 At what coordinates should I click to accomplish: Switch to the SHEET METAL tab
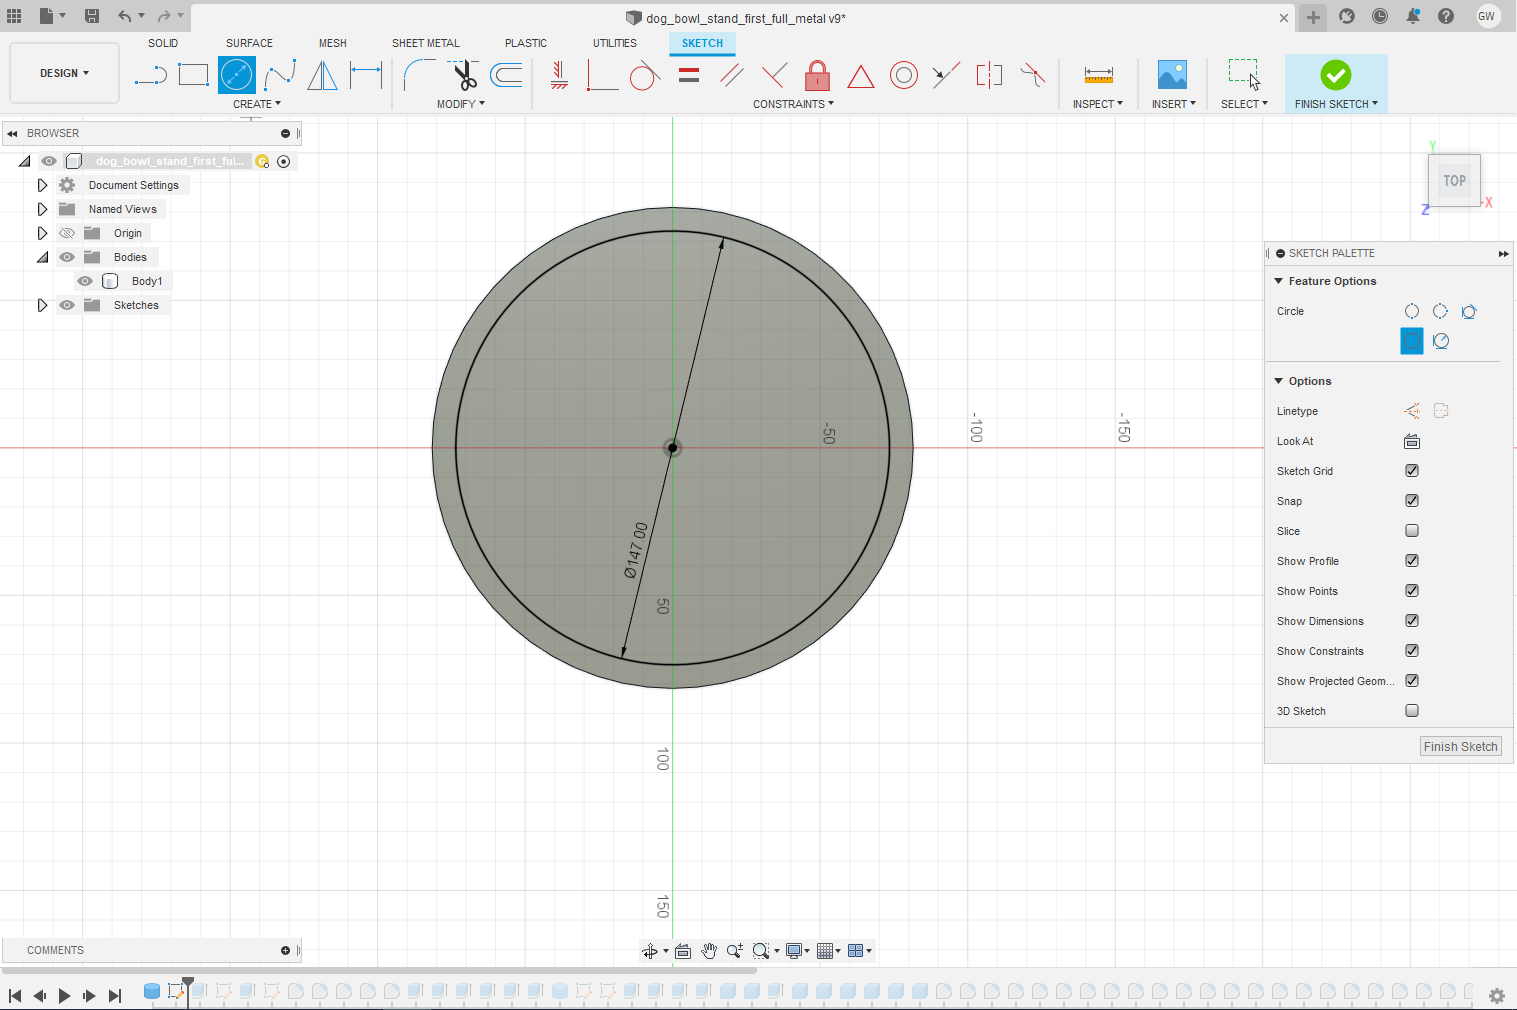[425, 43]
